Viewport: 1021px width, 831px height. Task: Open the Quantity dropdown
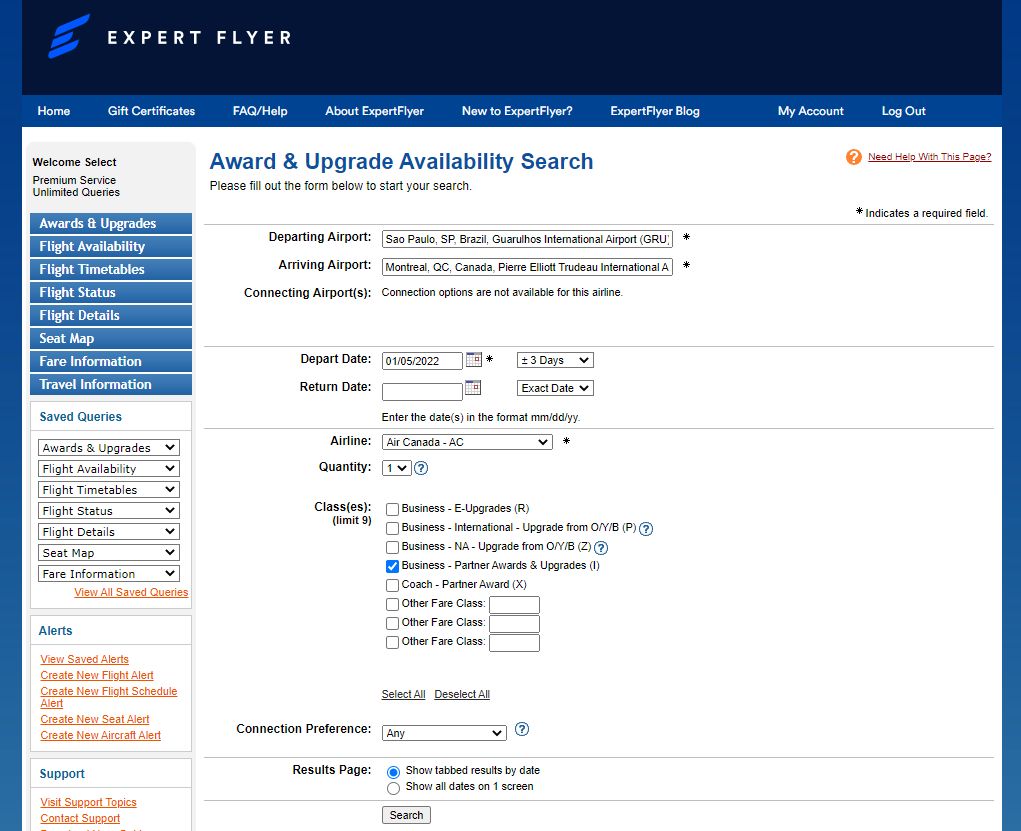396,468
